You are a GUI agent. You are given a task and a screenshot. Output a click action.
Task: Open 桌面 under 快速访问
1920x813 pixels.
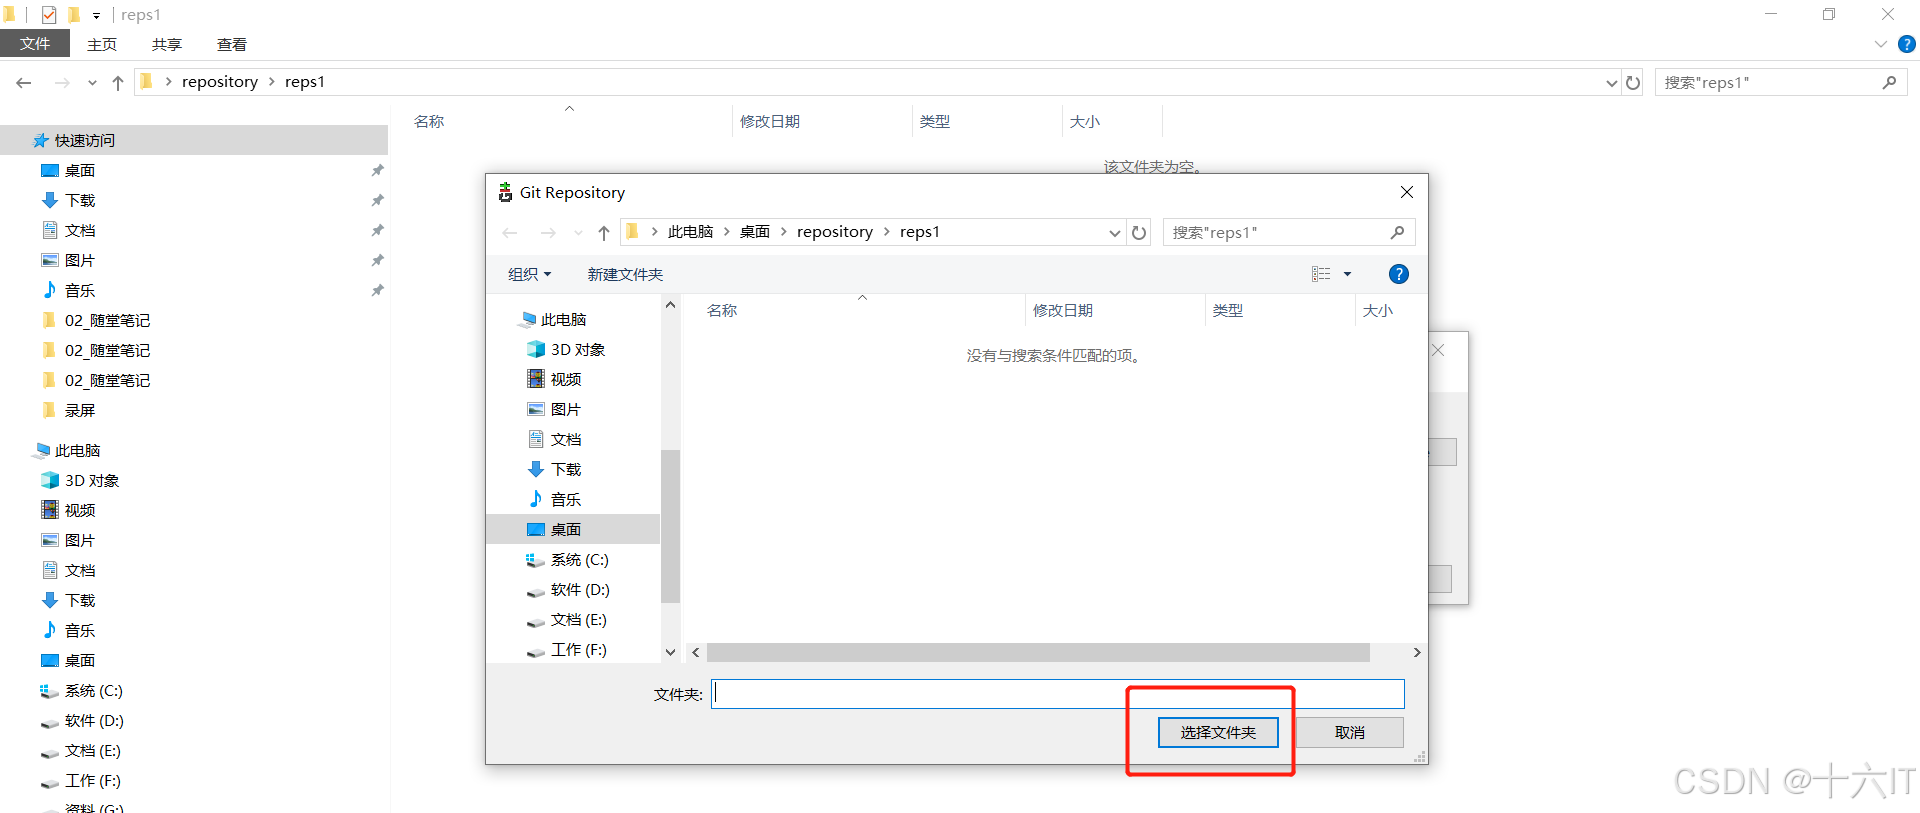(80, 170)
